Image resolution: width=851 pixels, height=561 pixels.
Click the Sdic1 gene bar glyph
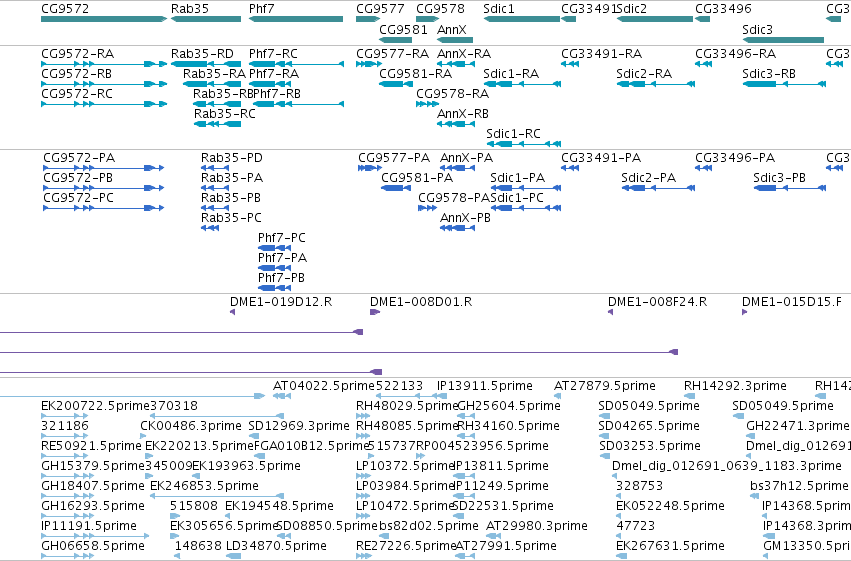click(x=522, y=19)
